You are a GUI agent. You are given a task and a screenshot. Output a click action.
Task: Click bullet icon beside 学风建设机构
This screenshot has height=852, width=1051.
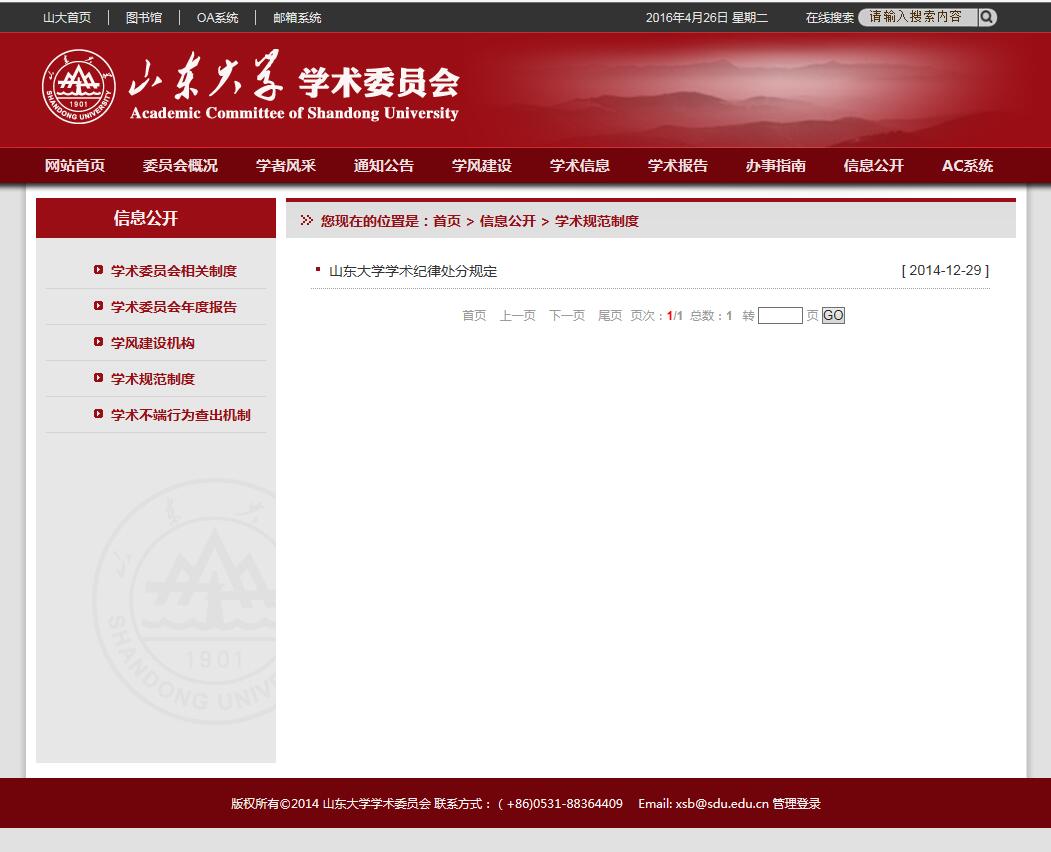point(99,343)
